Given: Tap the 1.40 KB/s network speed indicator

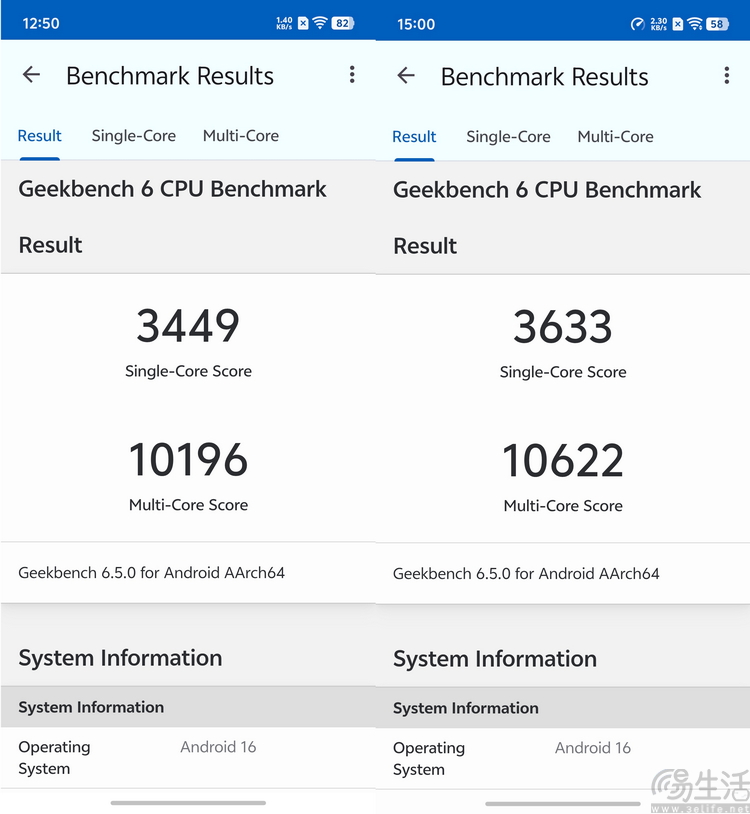Looking at the screenshot, I should click(x=284, y=23).
